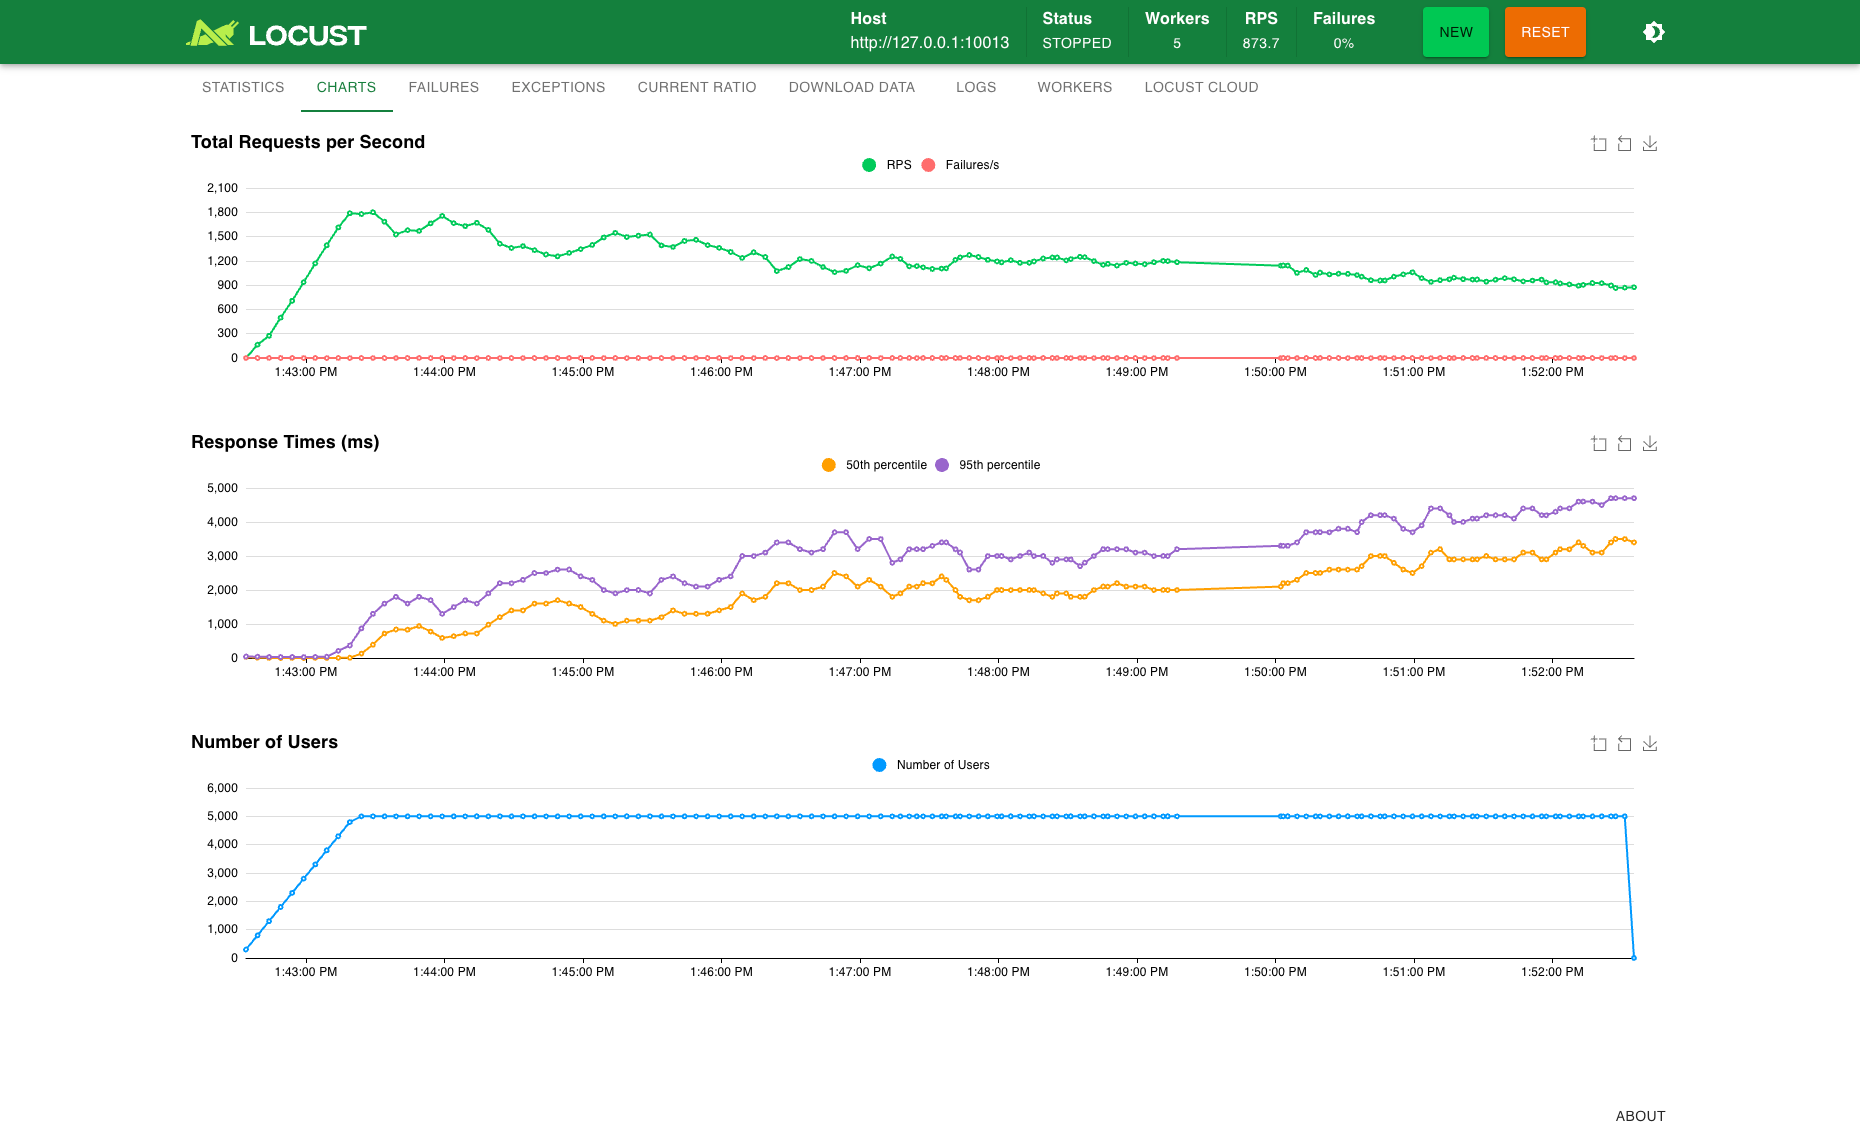Viewport: 1860px width, 1136px height.
Task: Download Response Times chart image
Action: (x=1650, y=444)
